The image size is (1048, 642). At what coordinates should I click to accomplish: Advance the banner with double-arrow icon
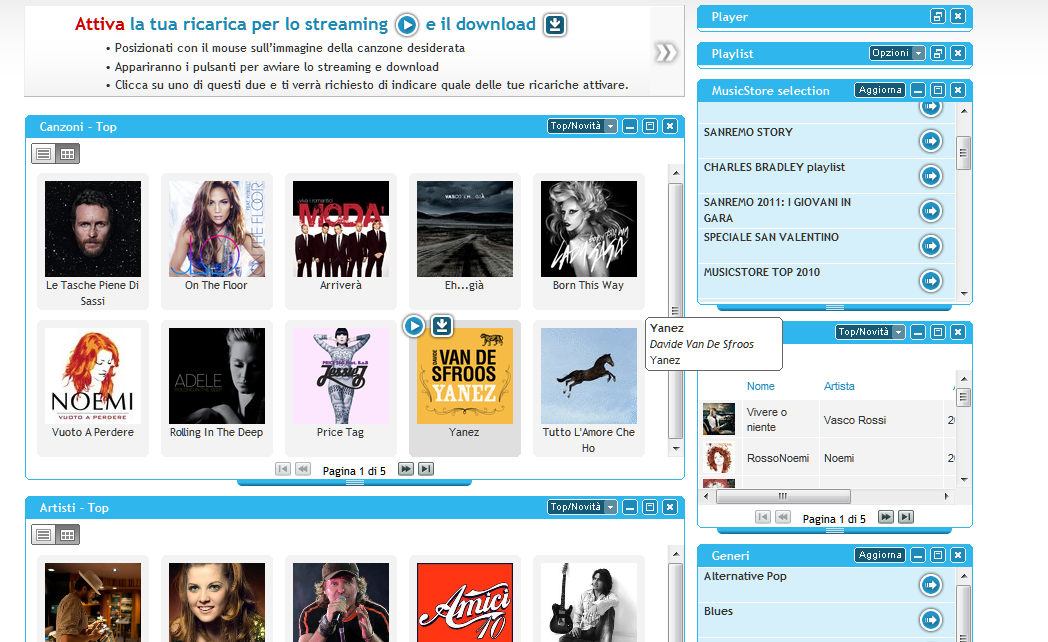point(666,52)
